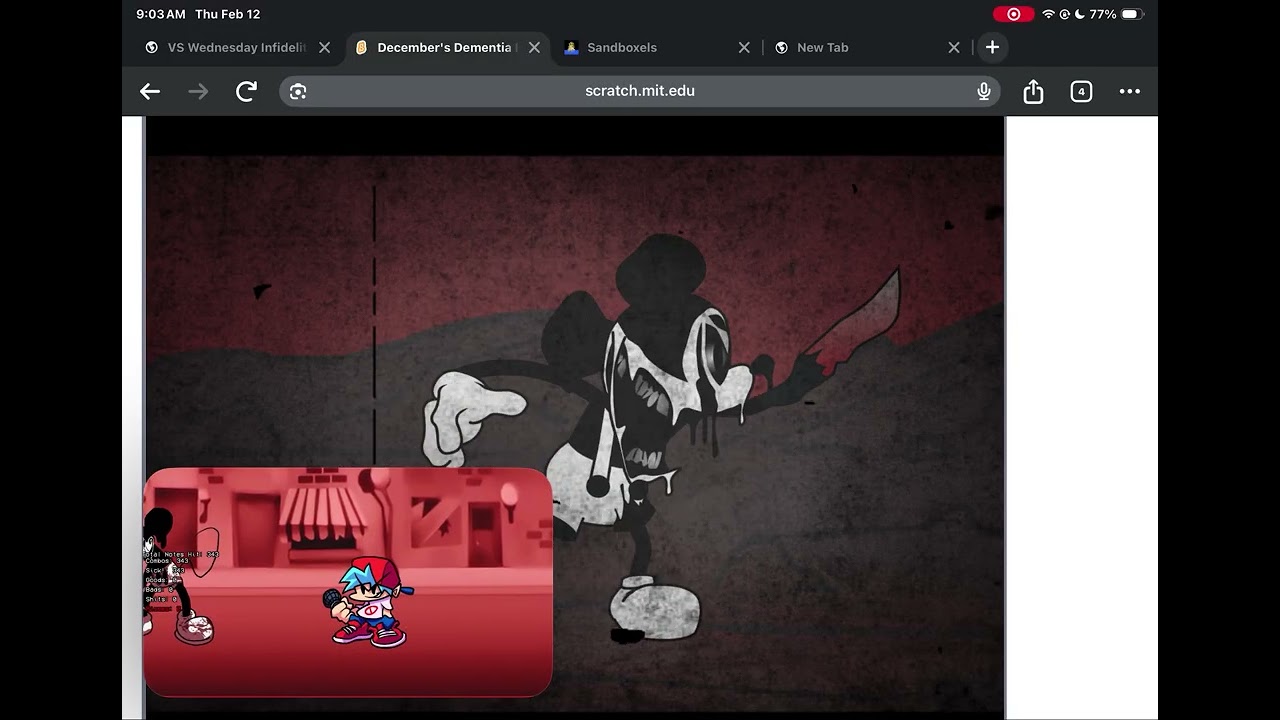Screen dimensions: 1280x720
Task: Tap the battery icon in status bar
Action: 1131,14
